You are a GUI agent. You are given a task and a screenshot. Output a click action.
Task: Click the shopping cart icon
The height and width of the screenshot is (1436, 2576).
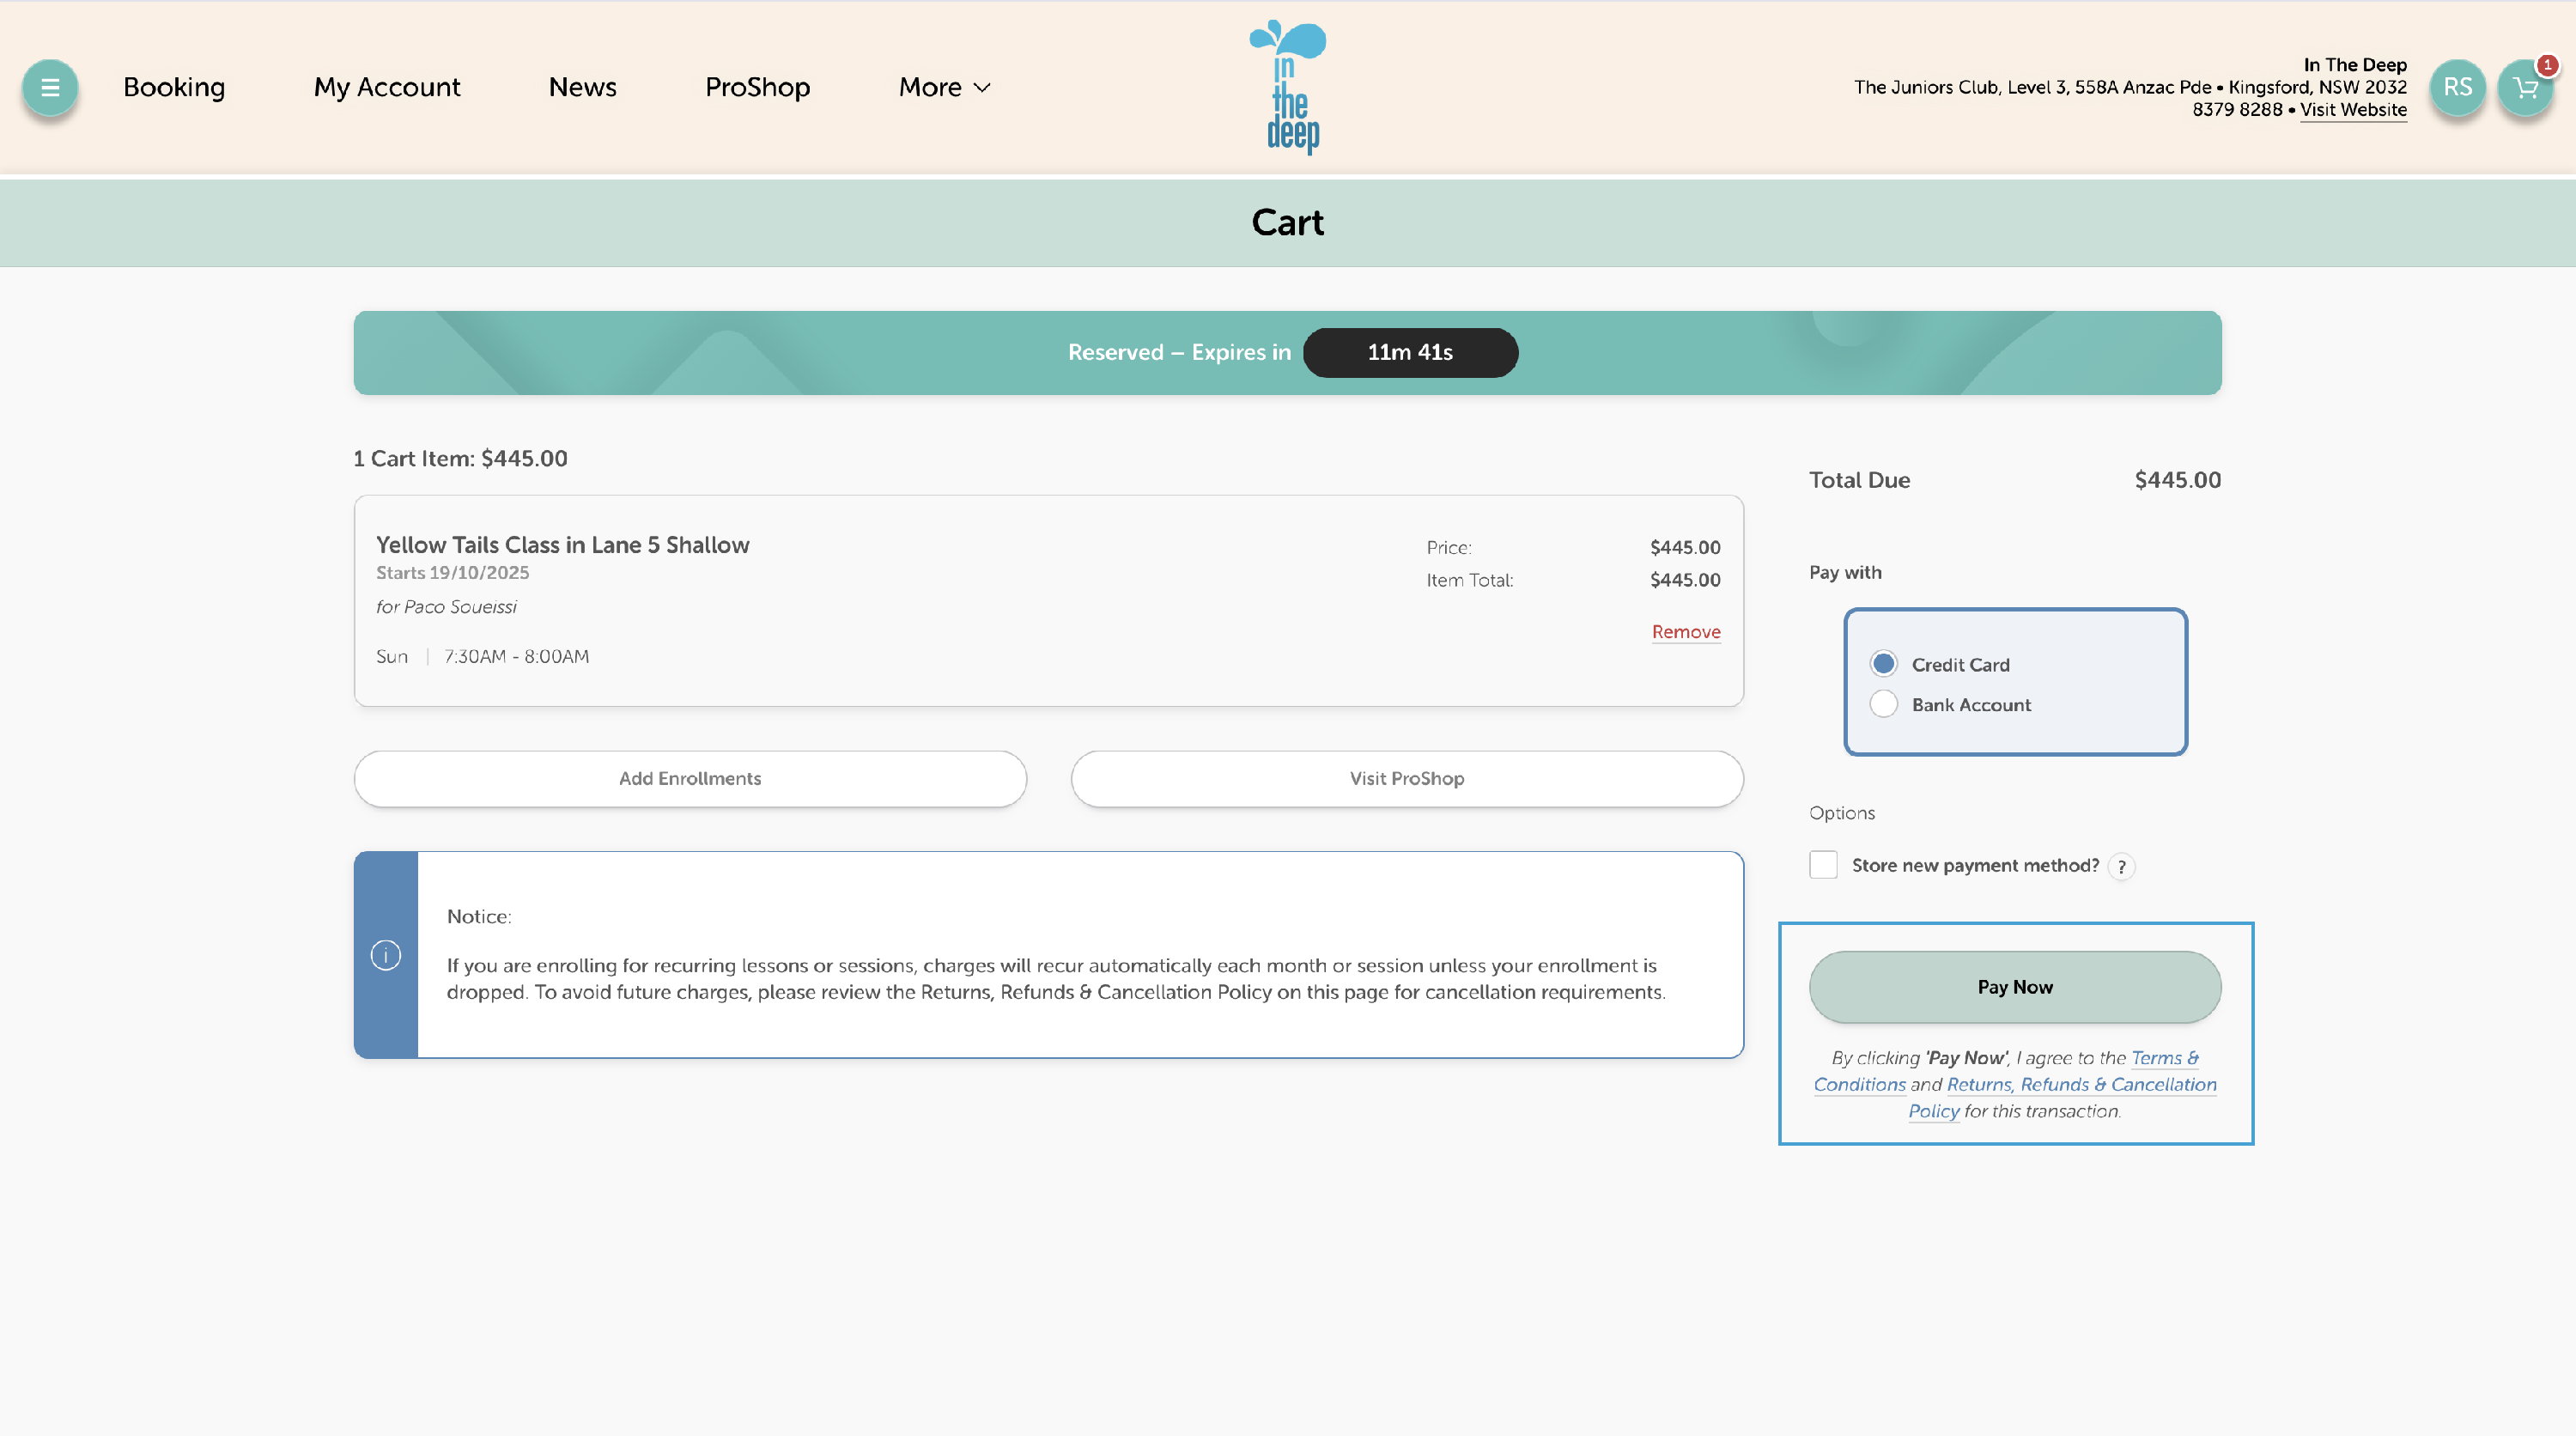click(2525, 88)
